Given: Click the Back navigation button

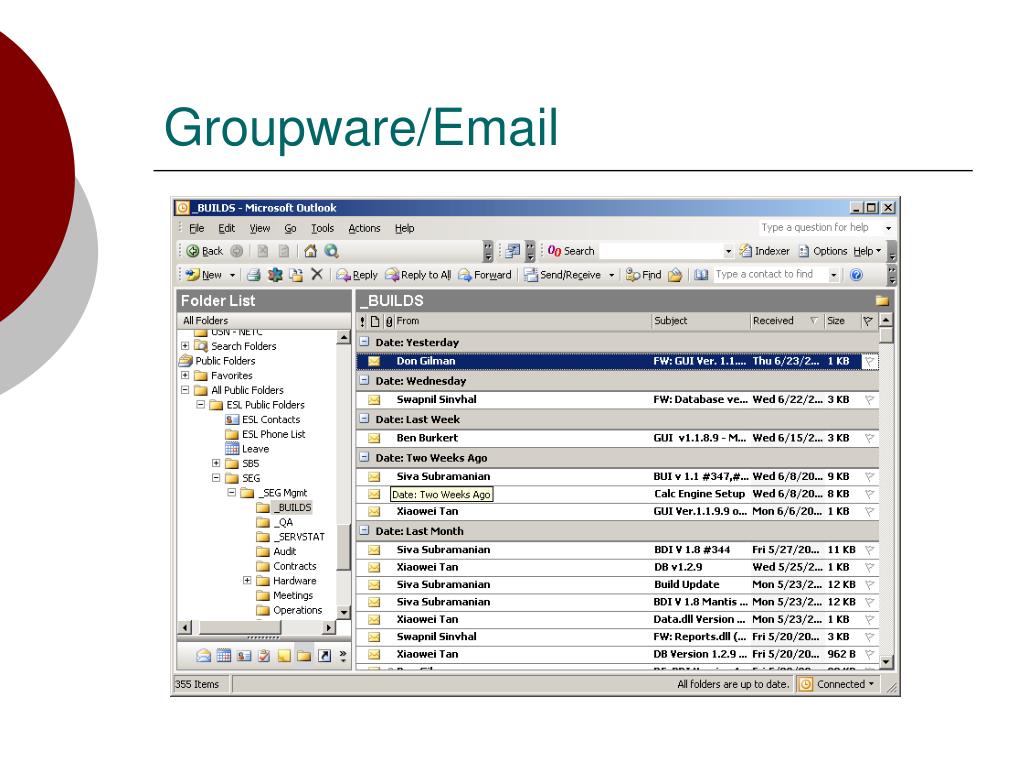Looking at the screenshot, I should 204,251.
